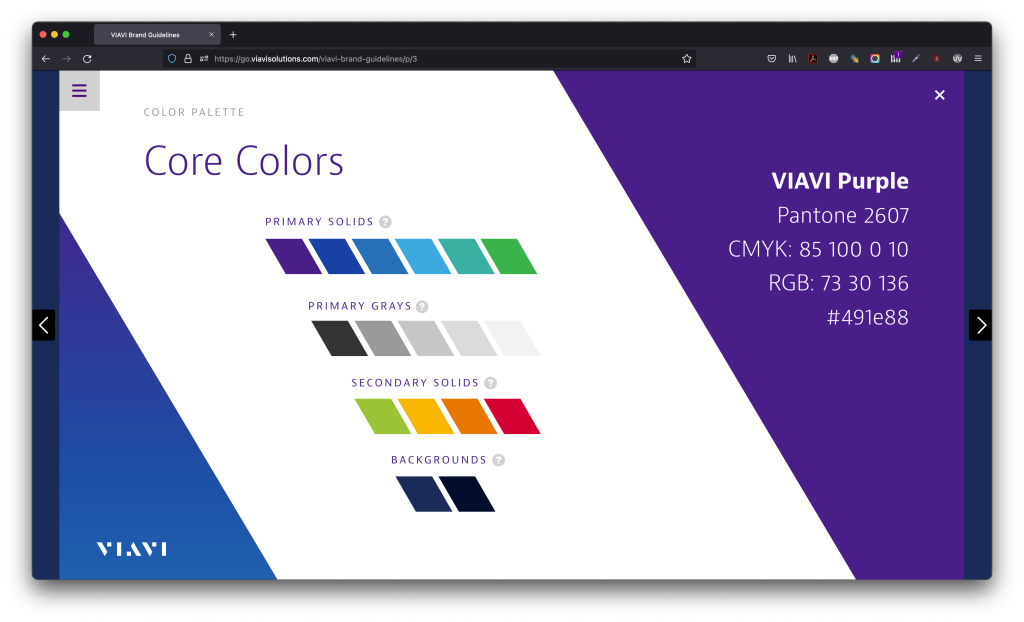The width and height of the screenshot is (1024, 622).
Task: Switch to the VIAVI Brand Guidelines tab
Action: click(150, 34)
